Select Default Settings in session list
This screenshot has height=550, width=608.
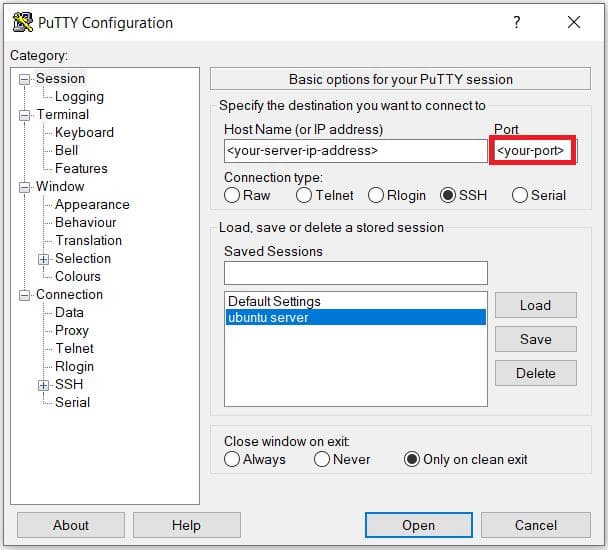[x=355, y=301]
